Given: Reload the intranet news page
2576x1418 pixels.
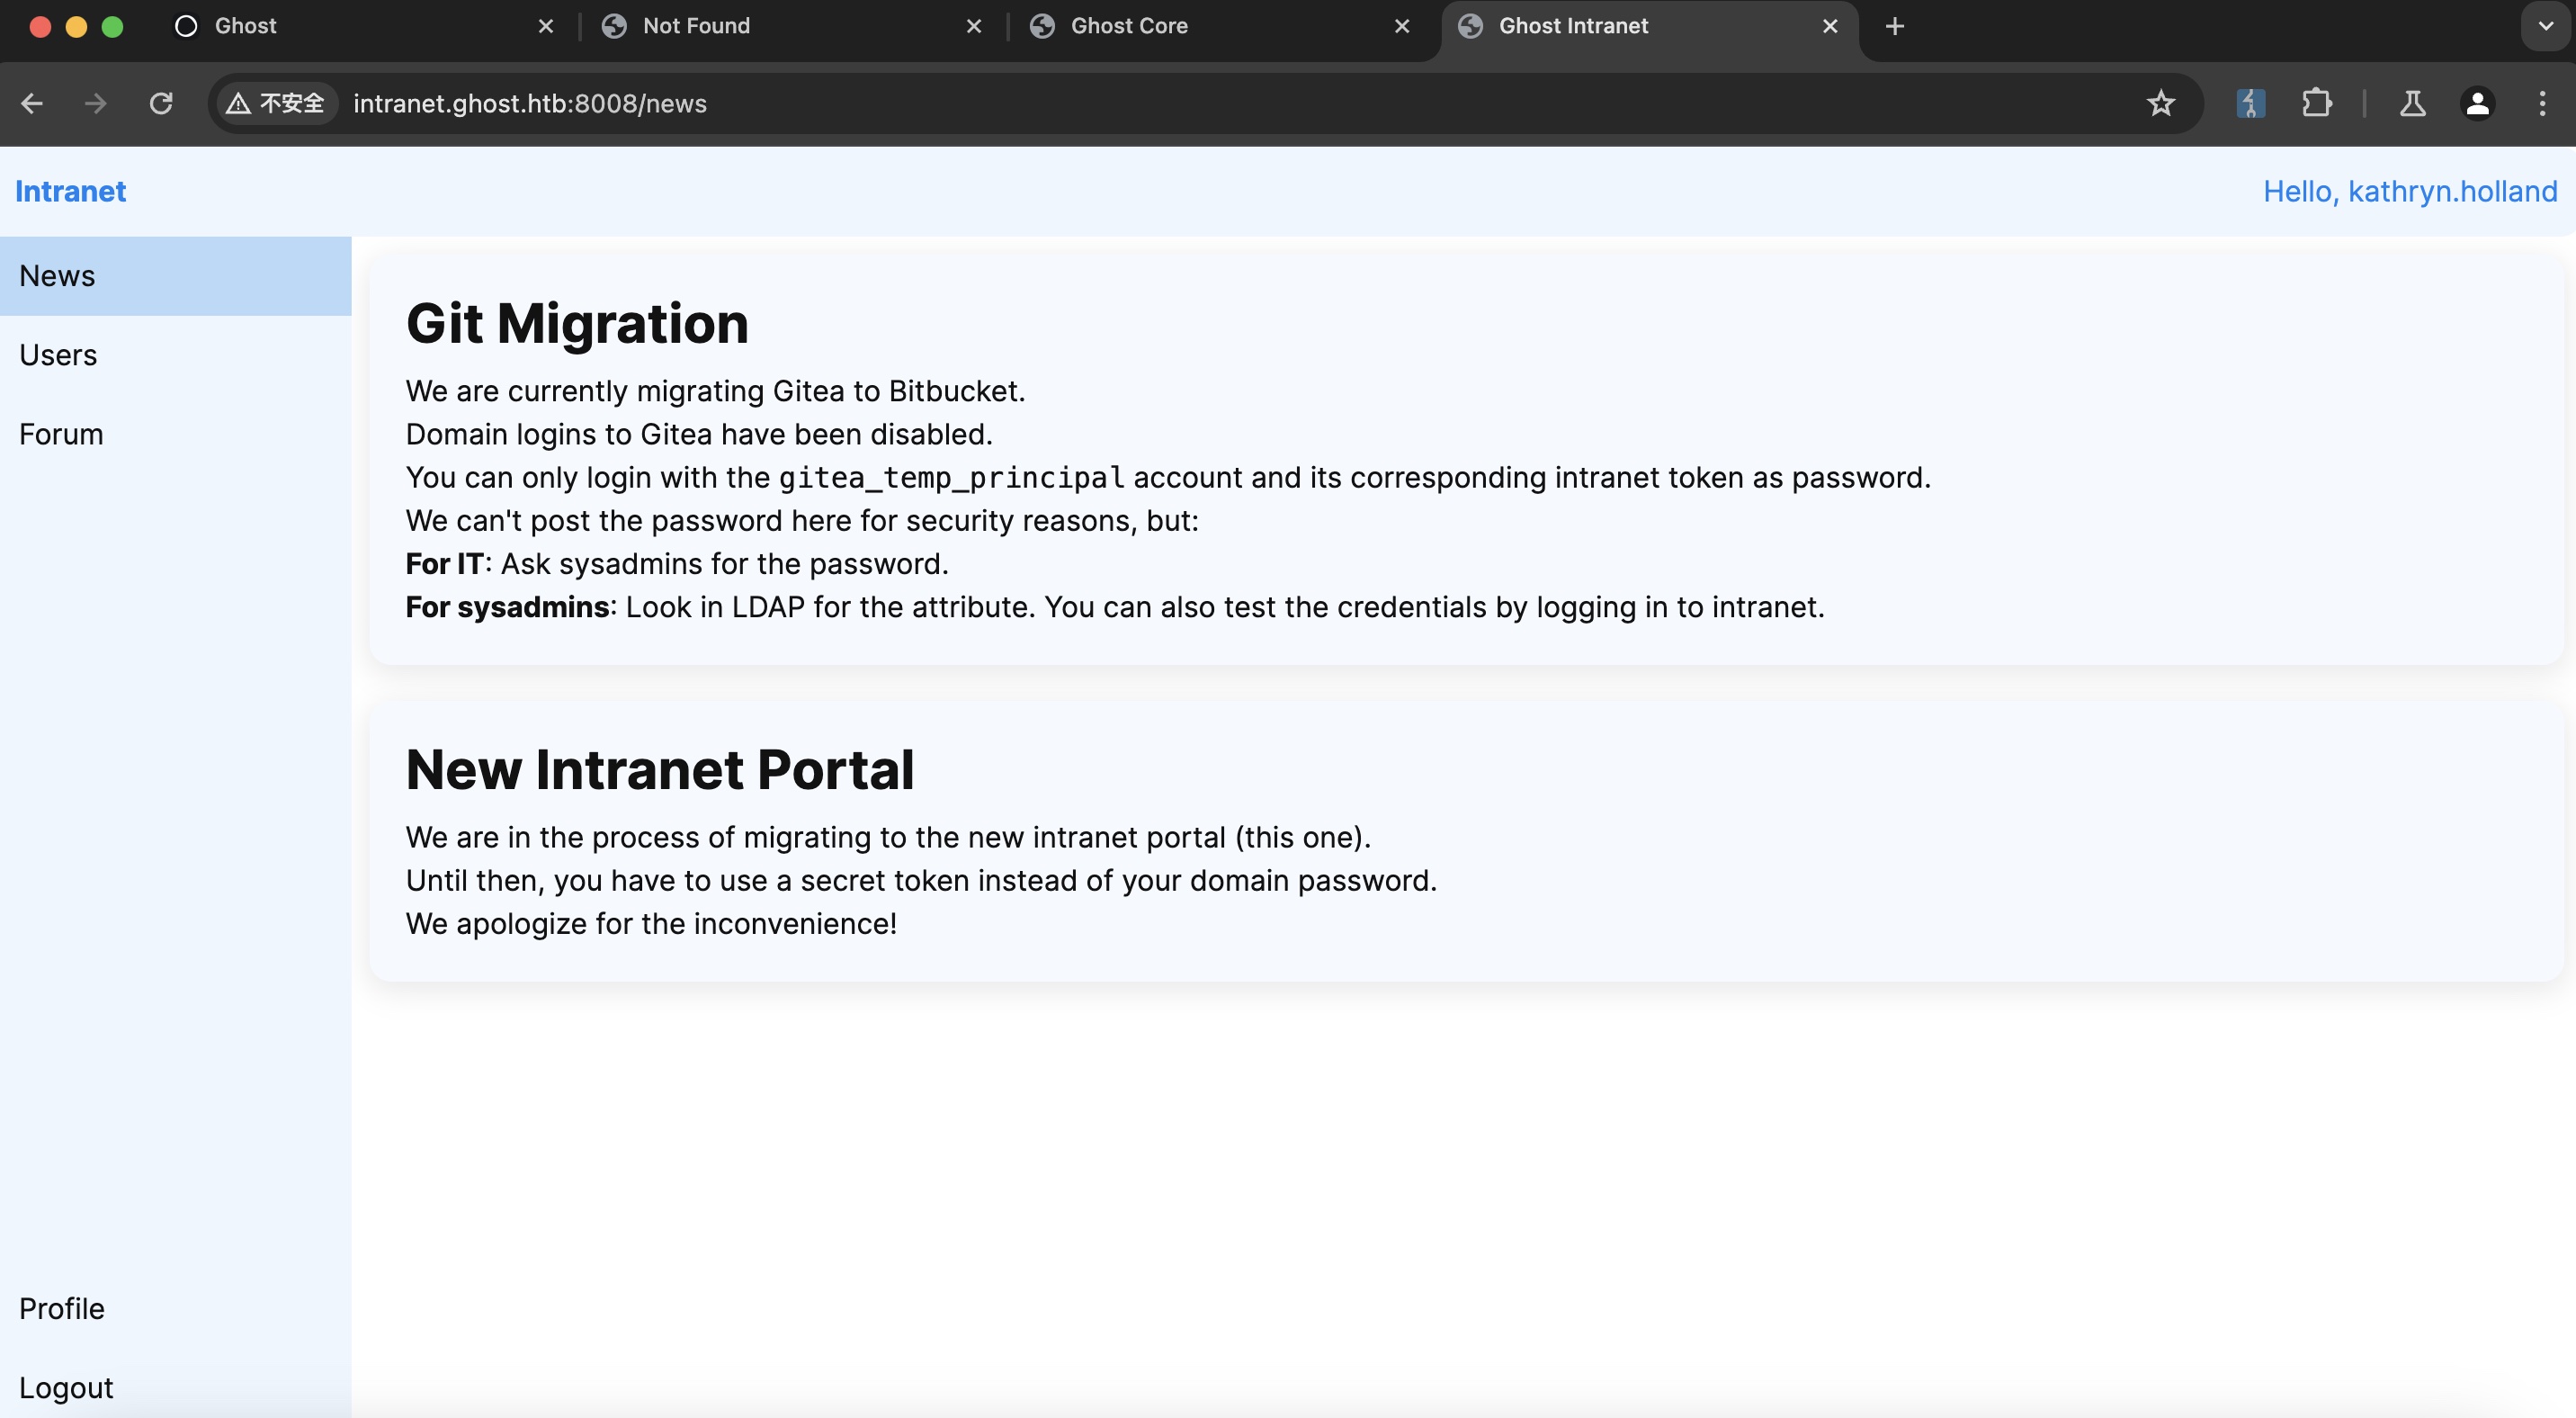Looking at the screenshot, I should point(161,103).
